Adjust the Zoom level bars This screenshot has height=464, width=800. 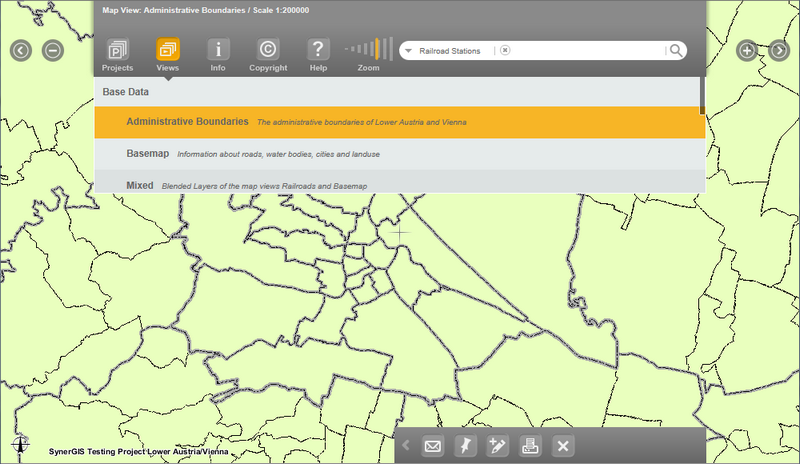pyautogui.click(x=369, y=49)
